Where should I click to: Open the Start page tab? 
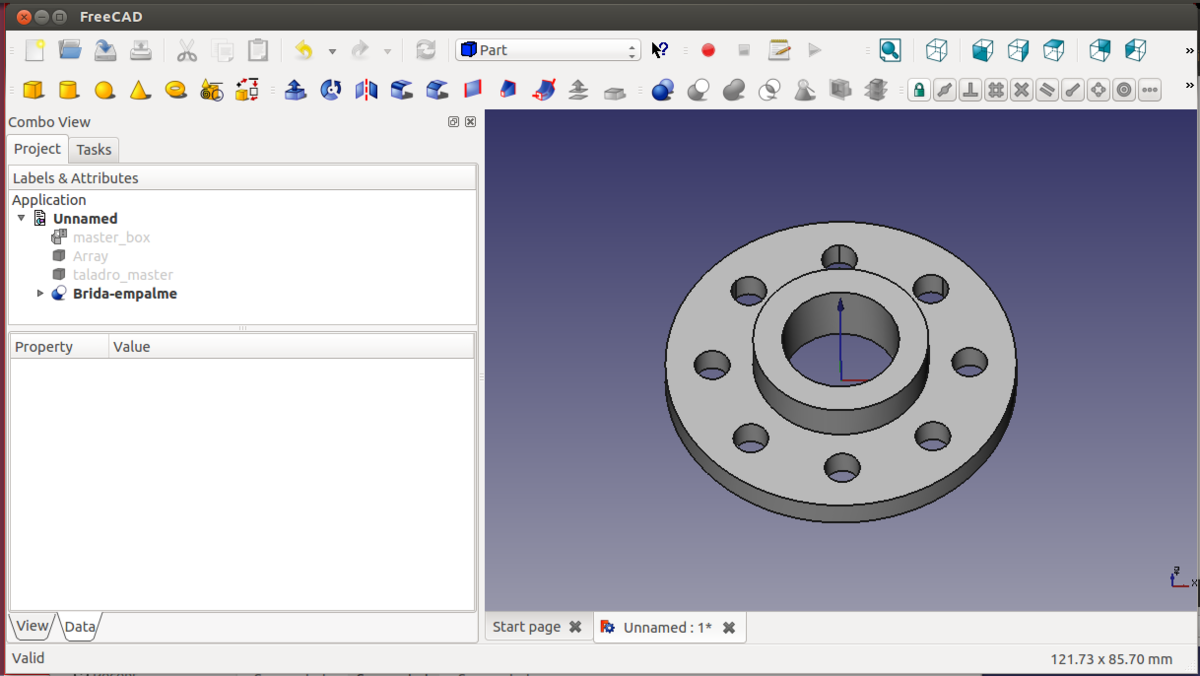point(526,627)
